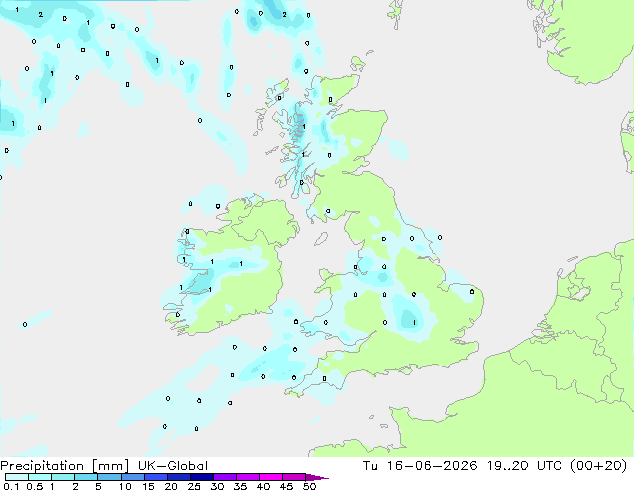Click the 'Precipitation' title text

coord(42,466)
